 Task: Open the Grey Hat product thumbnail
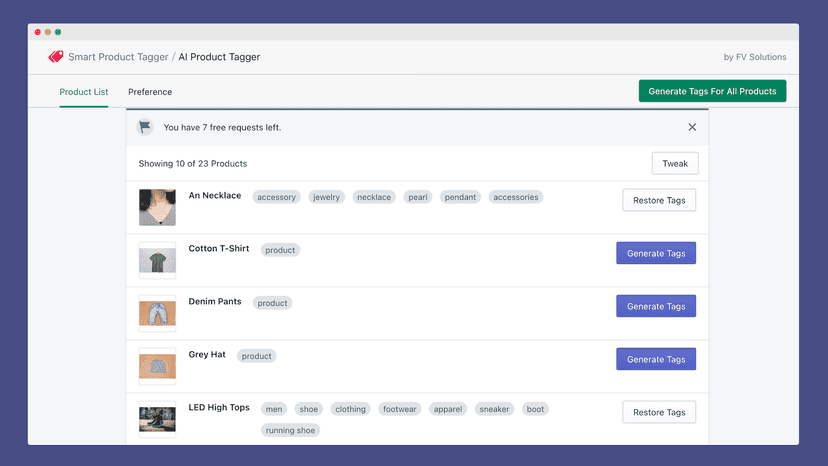tap(157, 366)
